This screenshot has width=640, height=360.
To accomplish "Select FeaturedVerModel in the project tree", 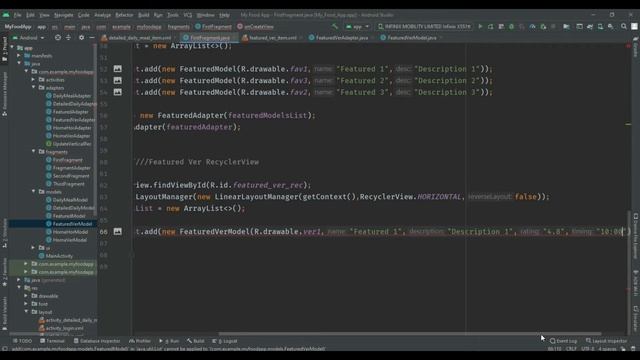I will (x=72, y=224).
